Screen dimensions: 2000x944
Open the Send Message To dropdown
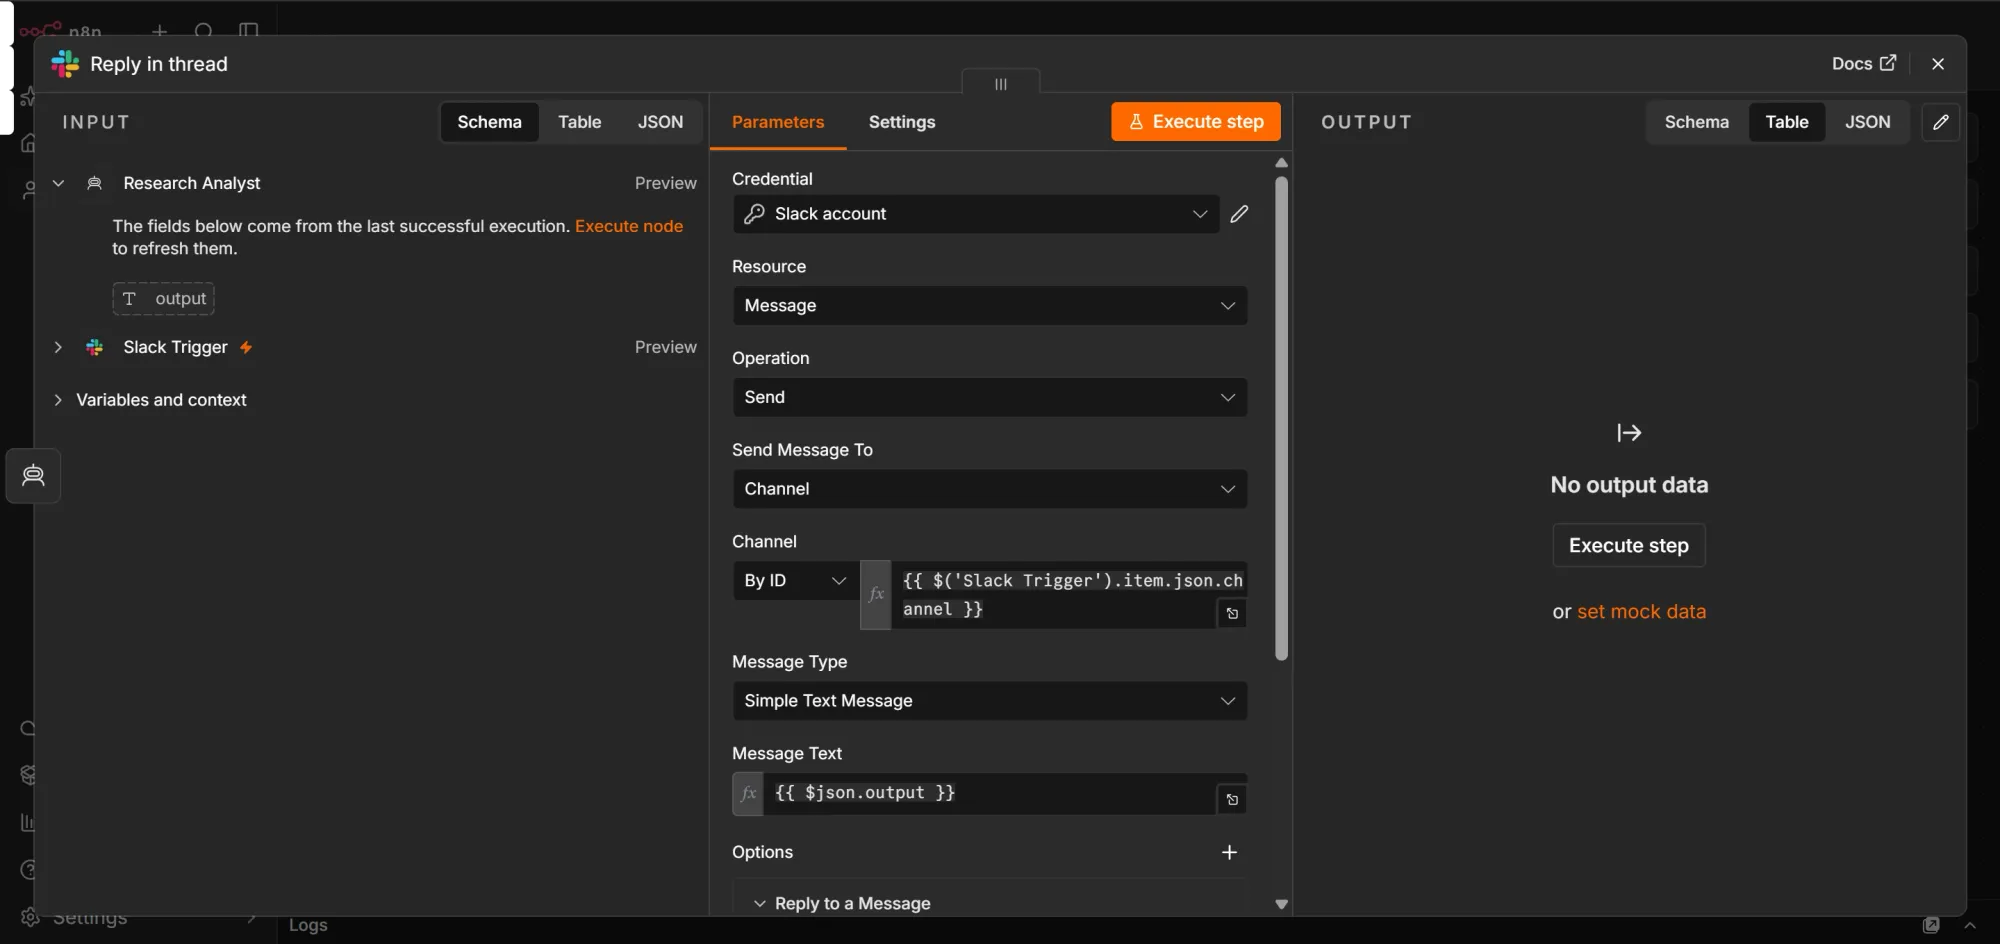[x=990, y=489]
